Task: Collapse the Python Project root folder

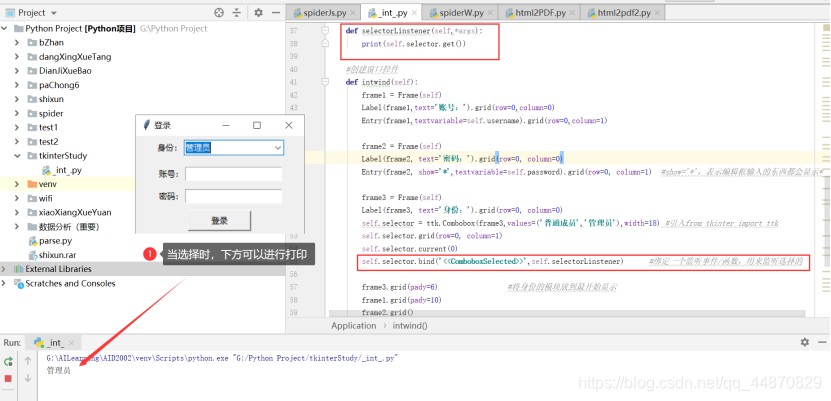Action: (x=5, y=28)
